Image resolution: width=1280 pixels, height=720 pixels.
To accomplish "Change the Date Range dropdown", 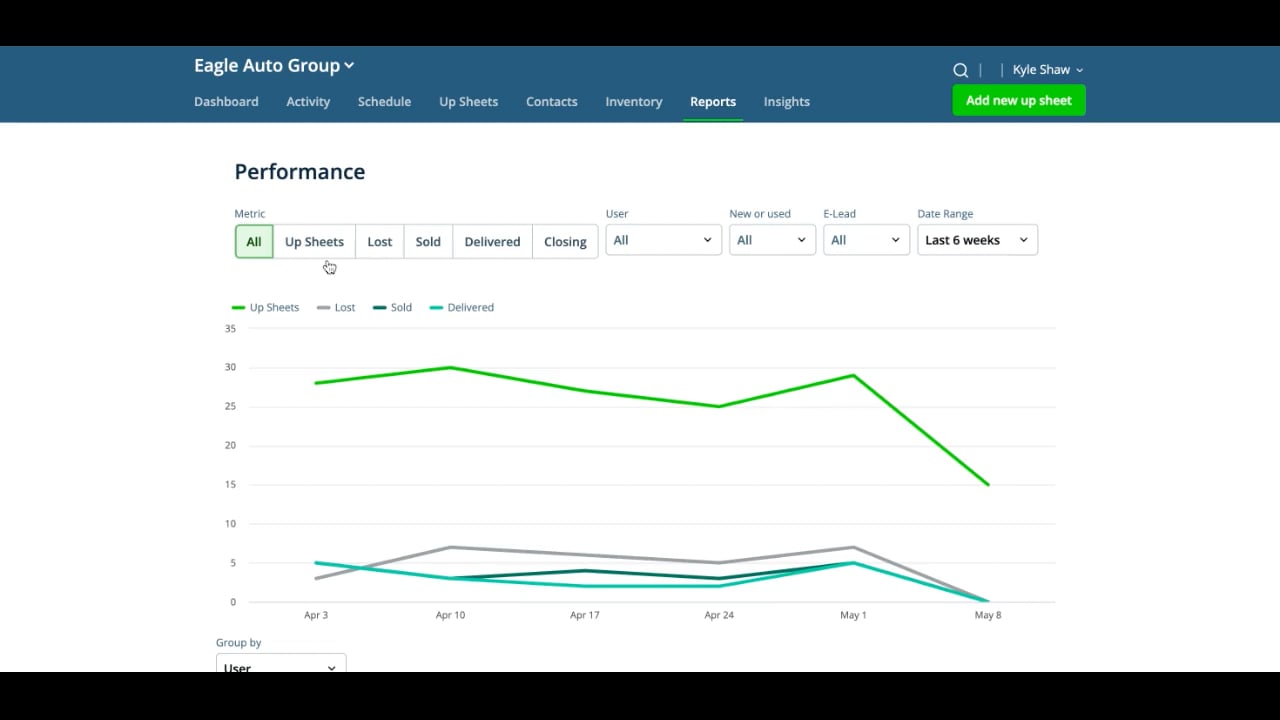I will (977, 240).
